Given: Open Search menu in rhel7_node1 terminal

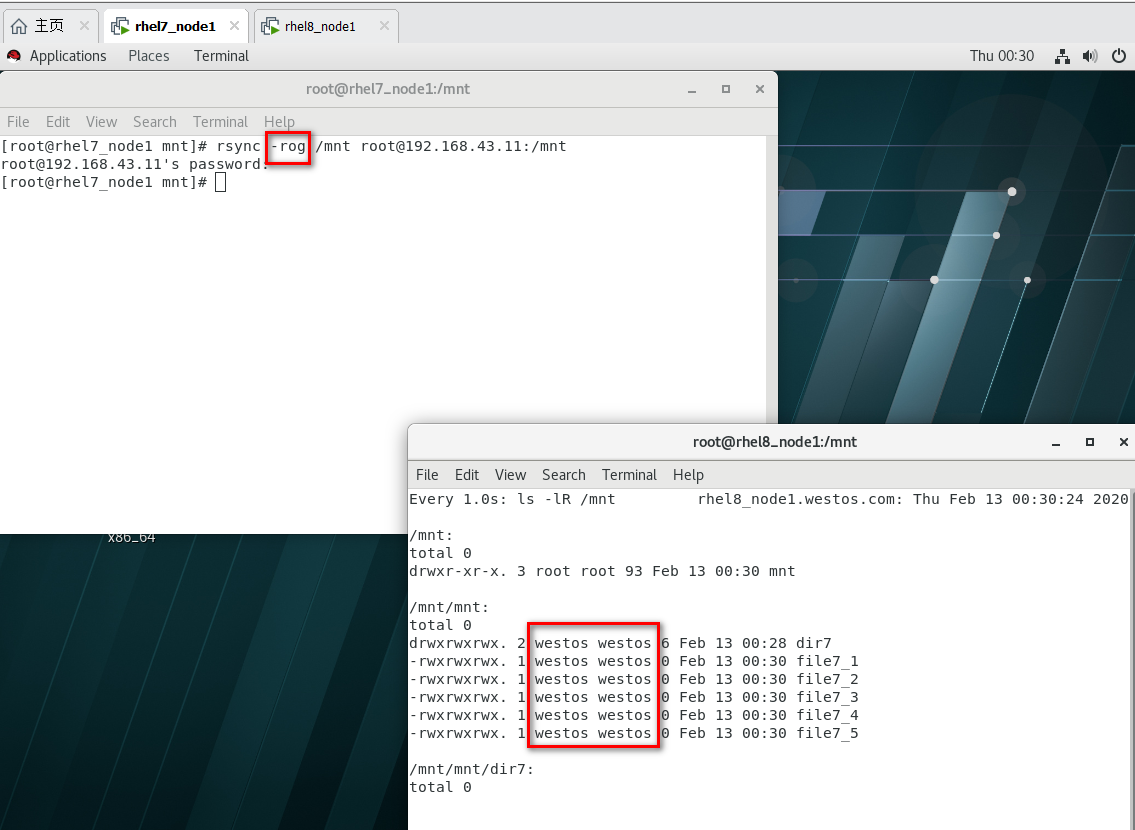Looking at the screenshot, I should coord(155,122).
